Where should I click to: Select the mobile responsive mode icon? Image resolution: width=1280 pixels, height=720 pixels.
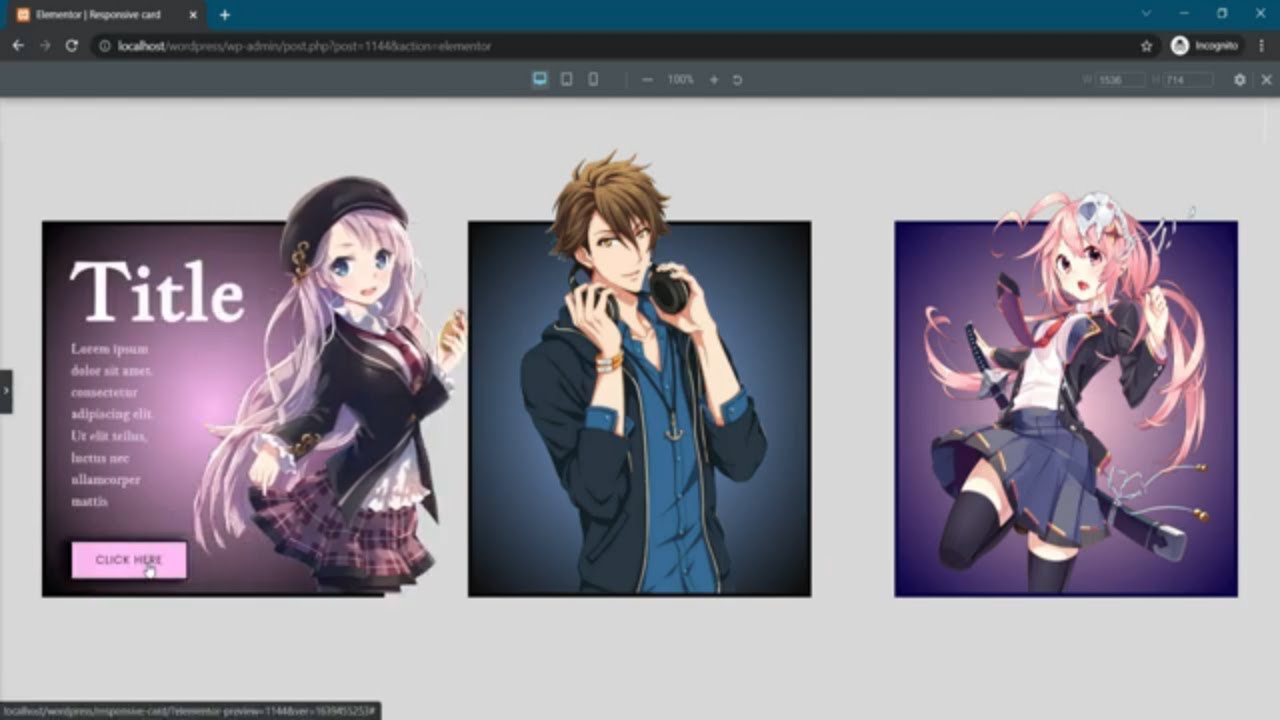593,79
